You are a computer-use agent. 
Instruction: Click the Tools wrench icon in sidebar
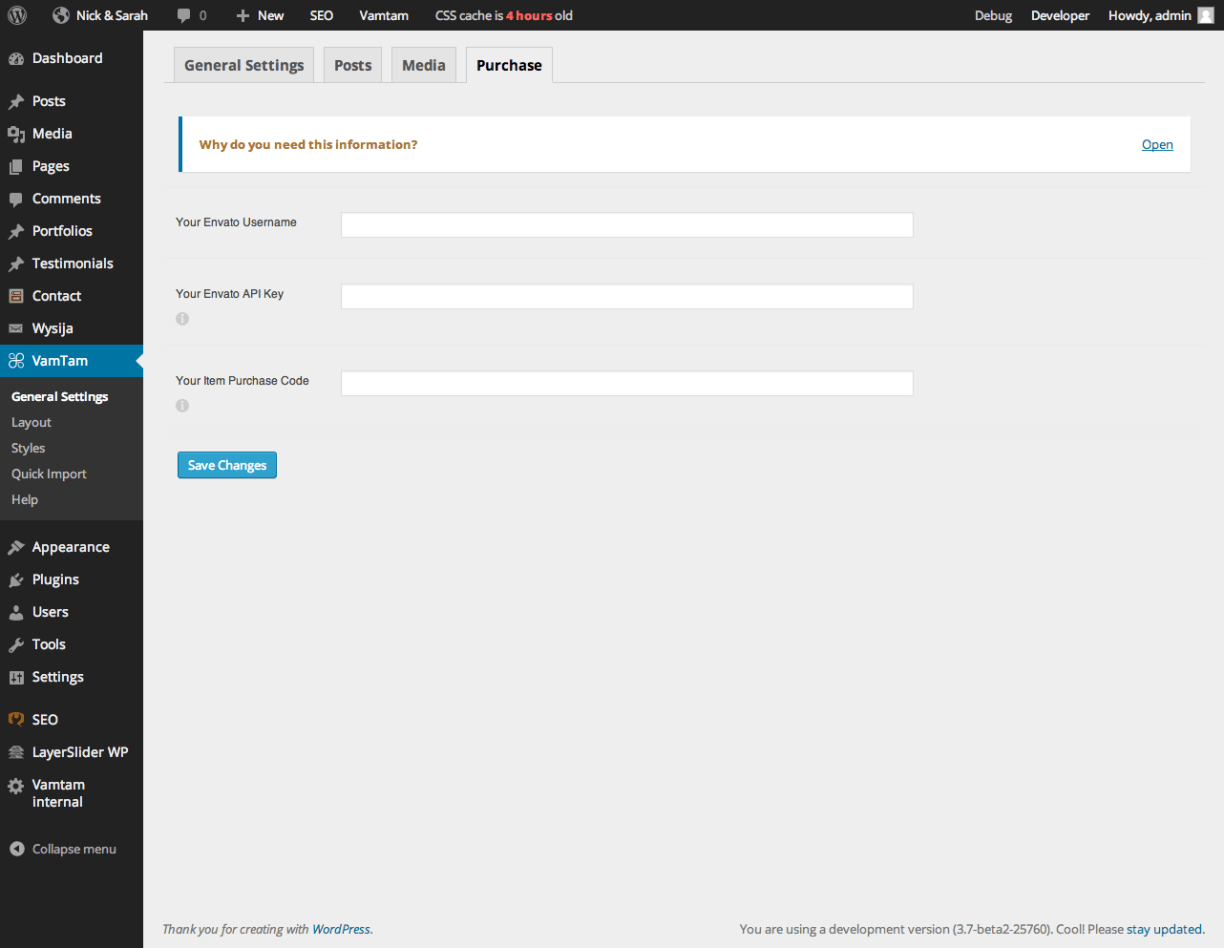point(16,645)
